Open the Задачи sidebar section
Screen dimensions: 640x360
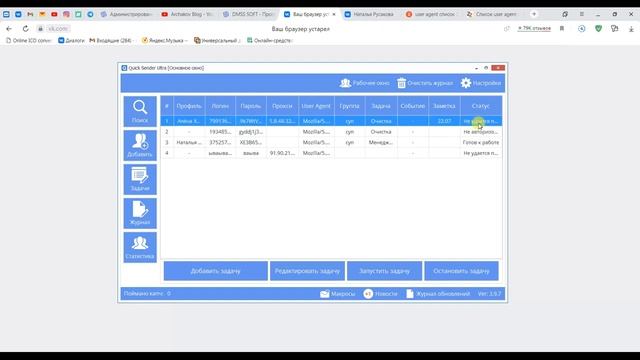coord(140,179)
